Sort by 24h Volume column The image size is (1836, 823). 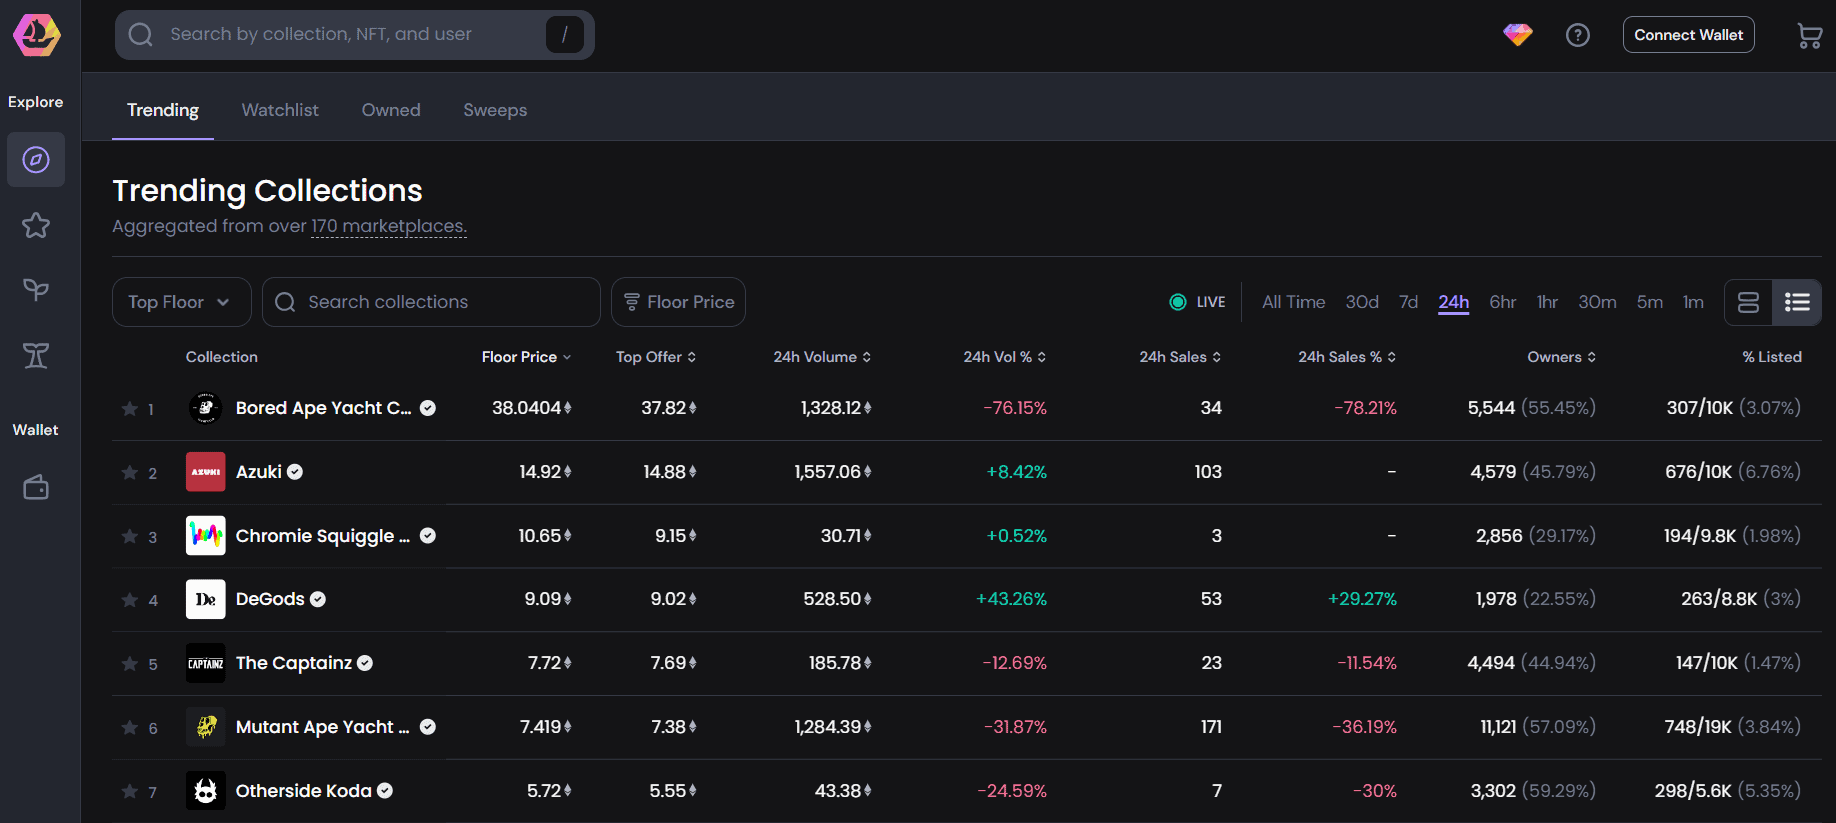822,357
